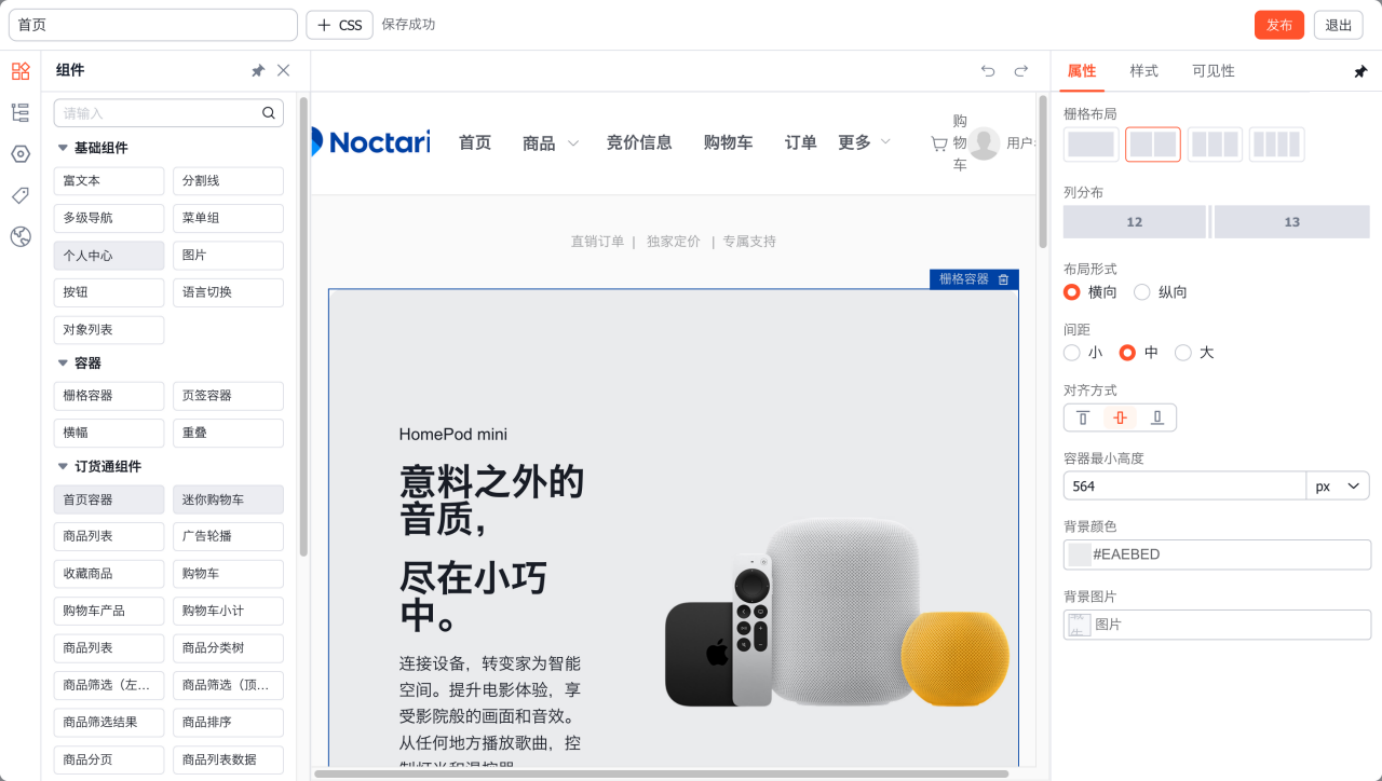Click the background image thumbnail icon
The height and width of the screenshot is (781, 1382).
1079,625
